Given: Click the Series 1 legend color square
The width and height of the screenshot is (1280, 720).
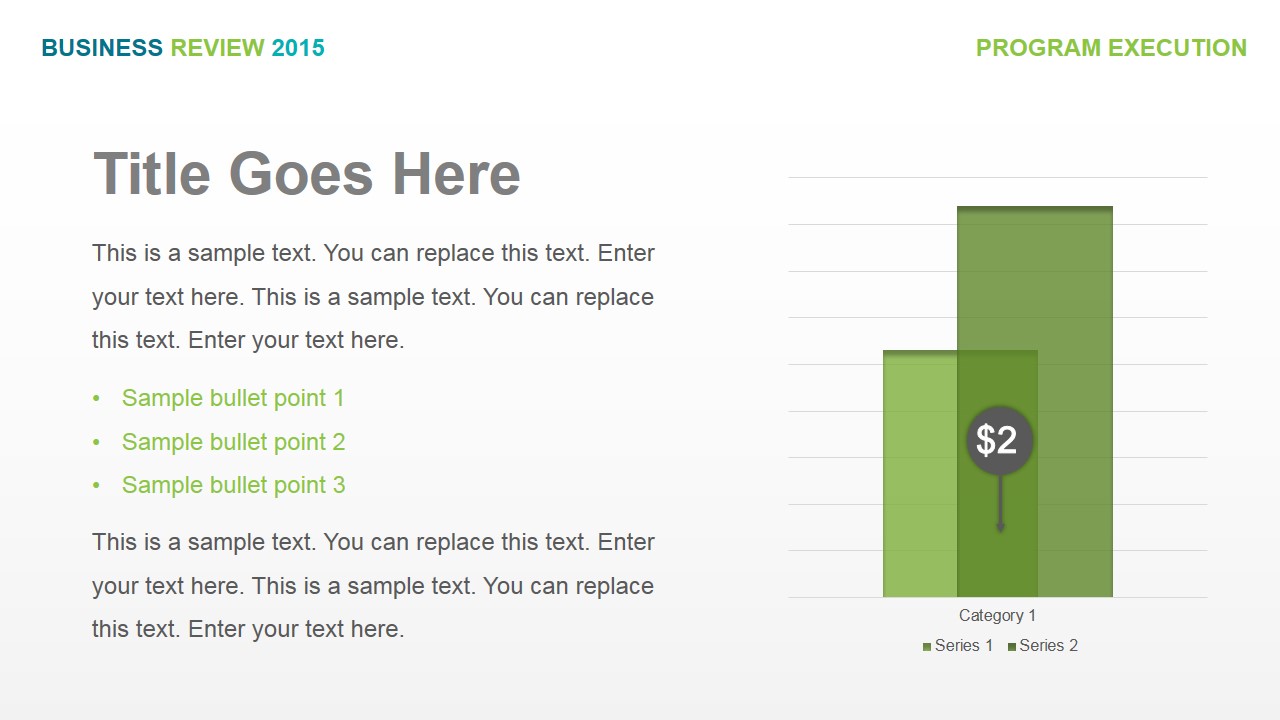Looking at the screenshot, I should coord(927,647).
